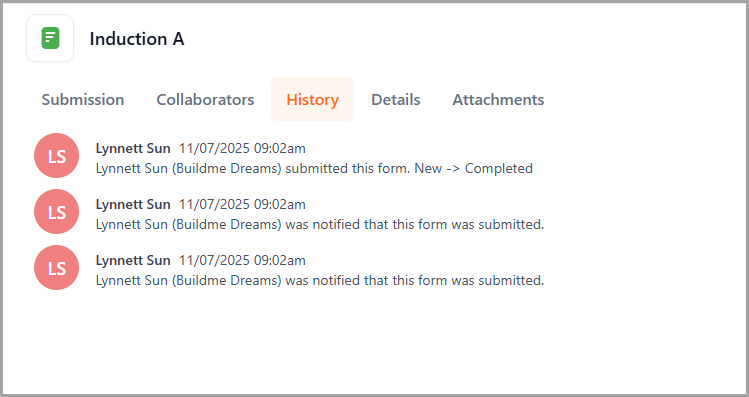View the Attachments tab

click(x=498, y=99)
